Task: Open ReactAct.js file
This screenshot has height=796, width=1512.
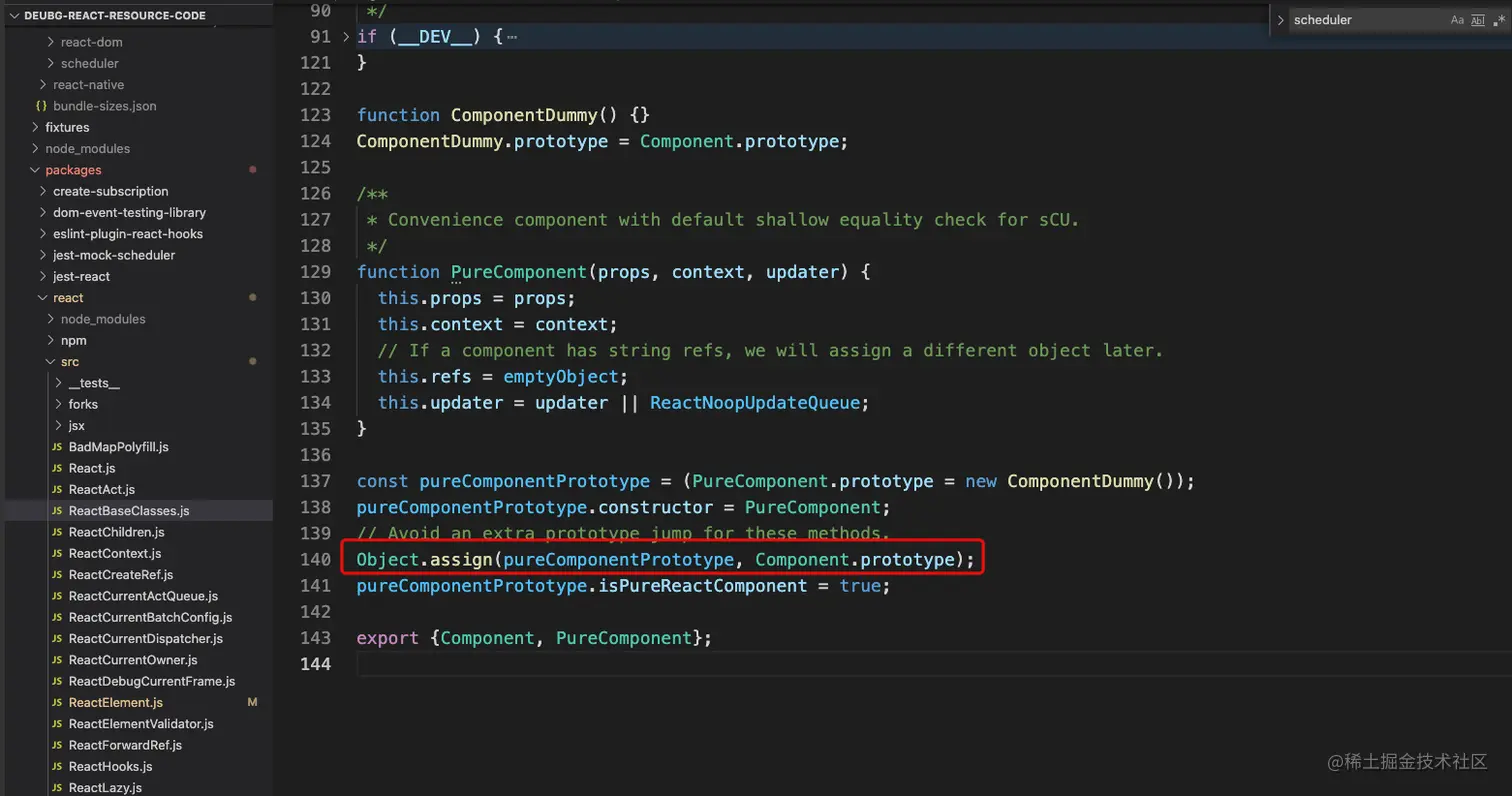Action: (x=101, y=490)
